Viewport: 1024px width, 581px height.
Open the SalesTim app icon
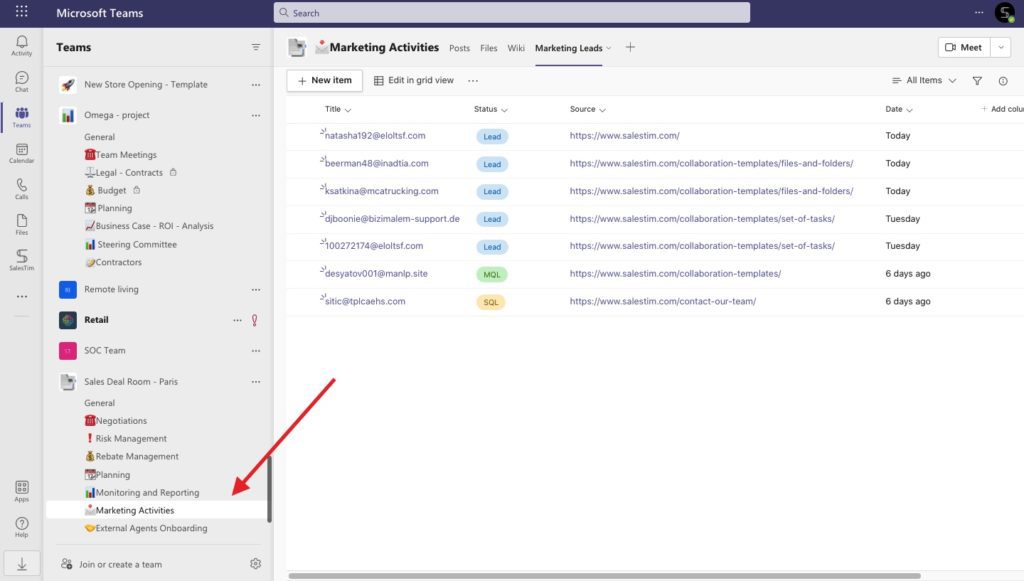[22, 259]
